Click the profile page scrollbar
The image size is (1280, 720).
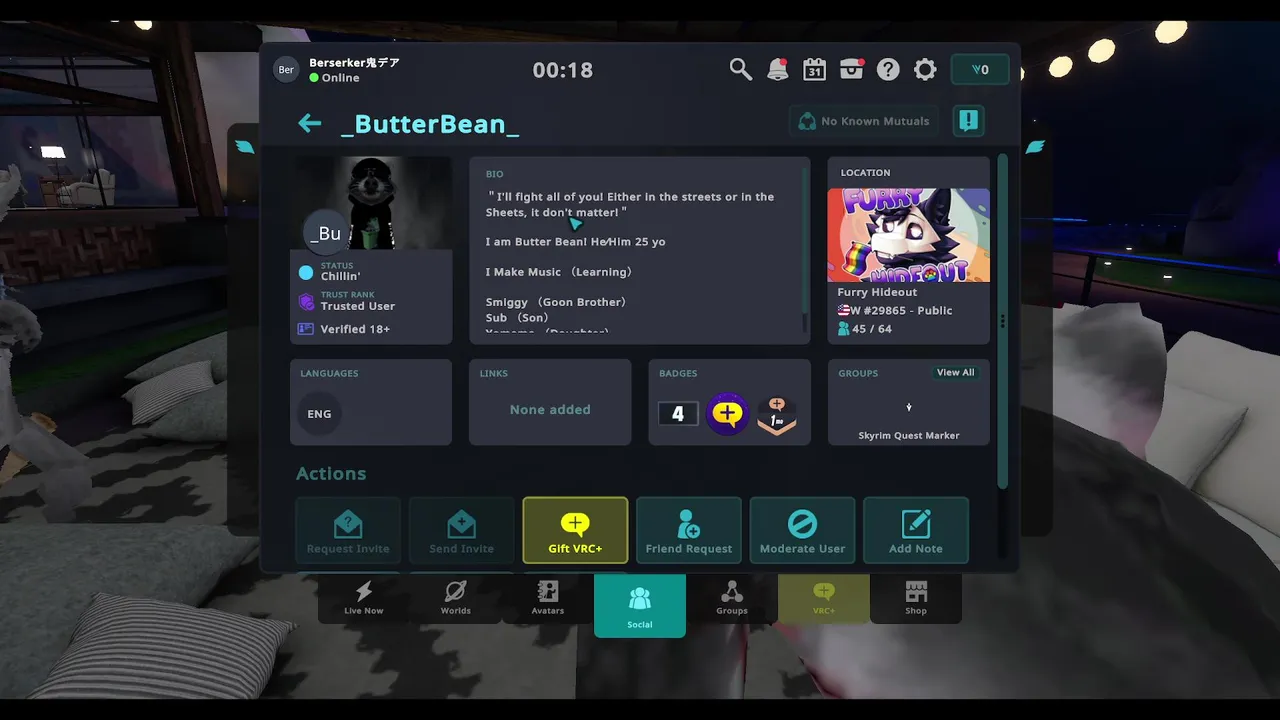pos(1002,320)
